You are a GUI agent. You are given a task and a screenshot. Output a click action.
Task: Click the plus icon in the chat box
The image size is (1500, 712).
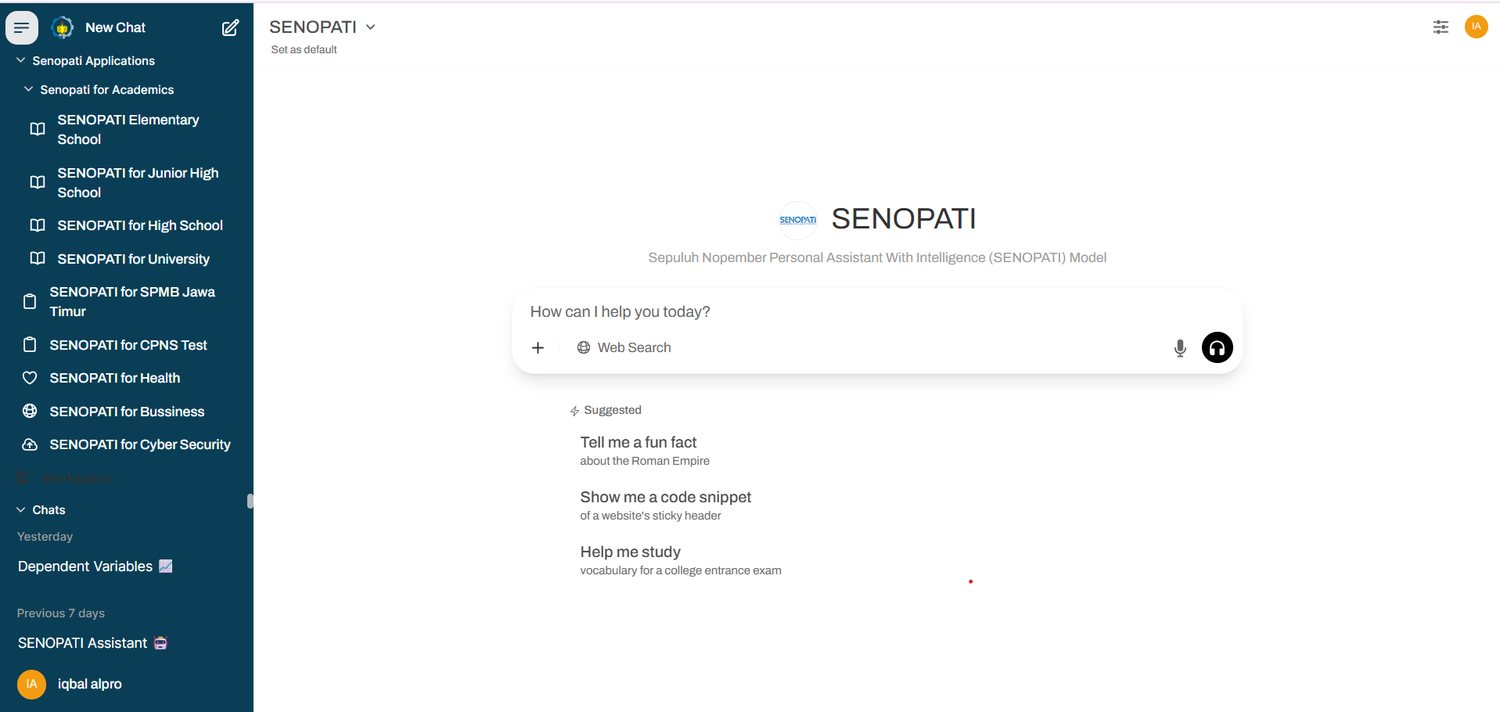click(x=538, y=348)
